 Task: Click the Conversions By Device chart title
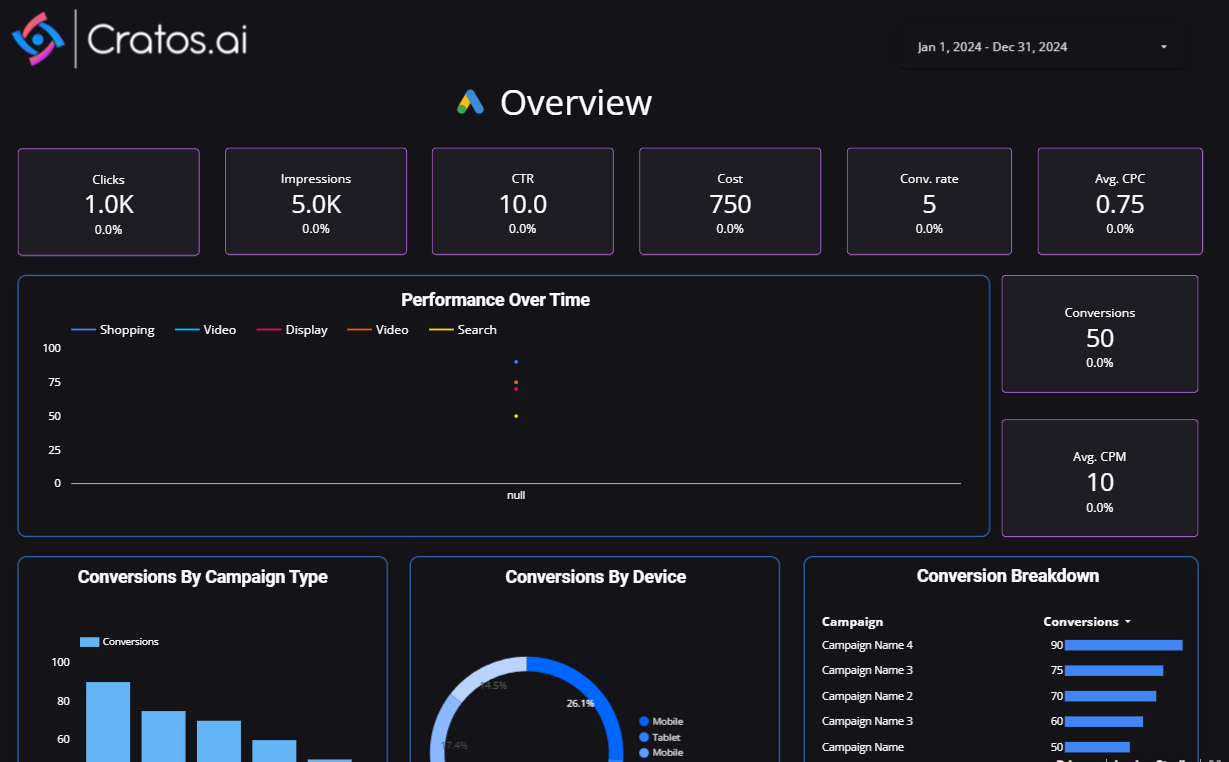(x=596, y=577)
